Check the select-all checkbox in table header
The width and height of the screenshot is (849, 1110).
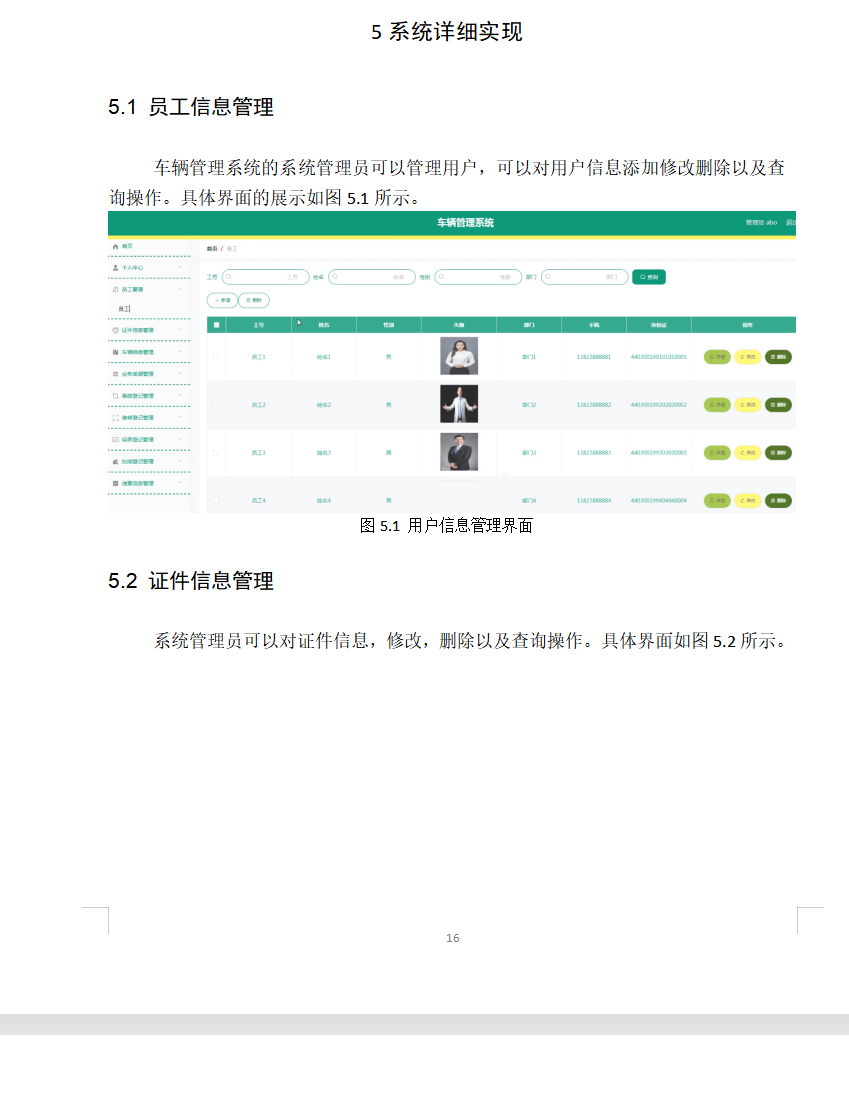coord(218,323)
